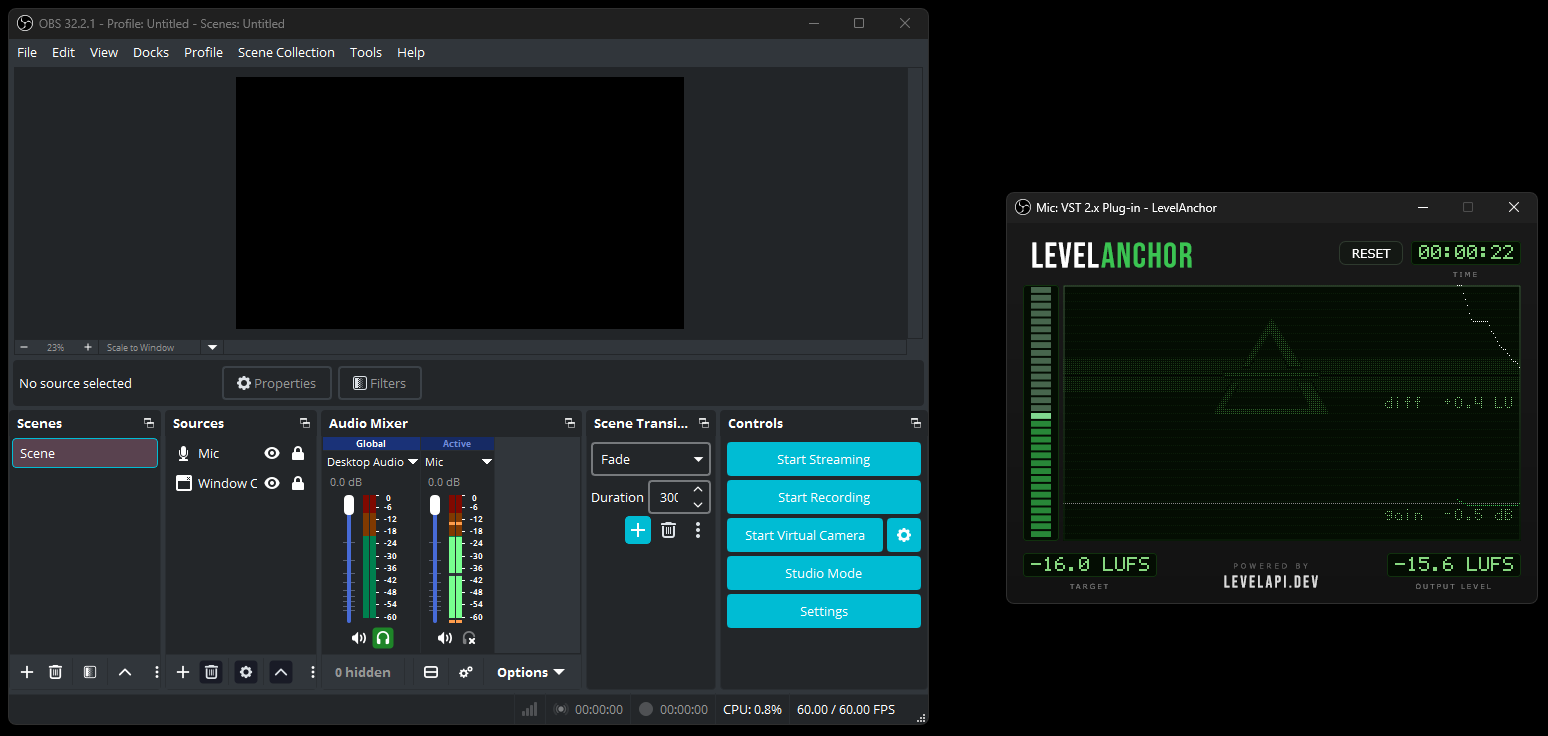Click the Duration value input field

coord(669,497)
